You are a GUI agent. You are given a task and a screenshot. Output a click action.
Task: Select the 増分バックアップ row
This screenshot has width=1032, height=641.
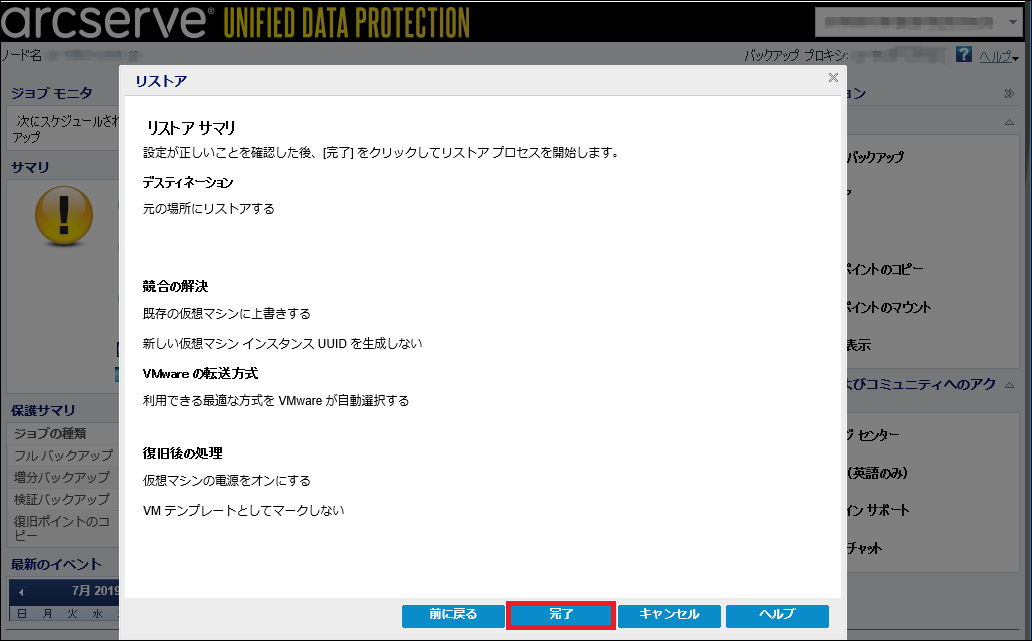64,477
